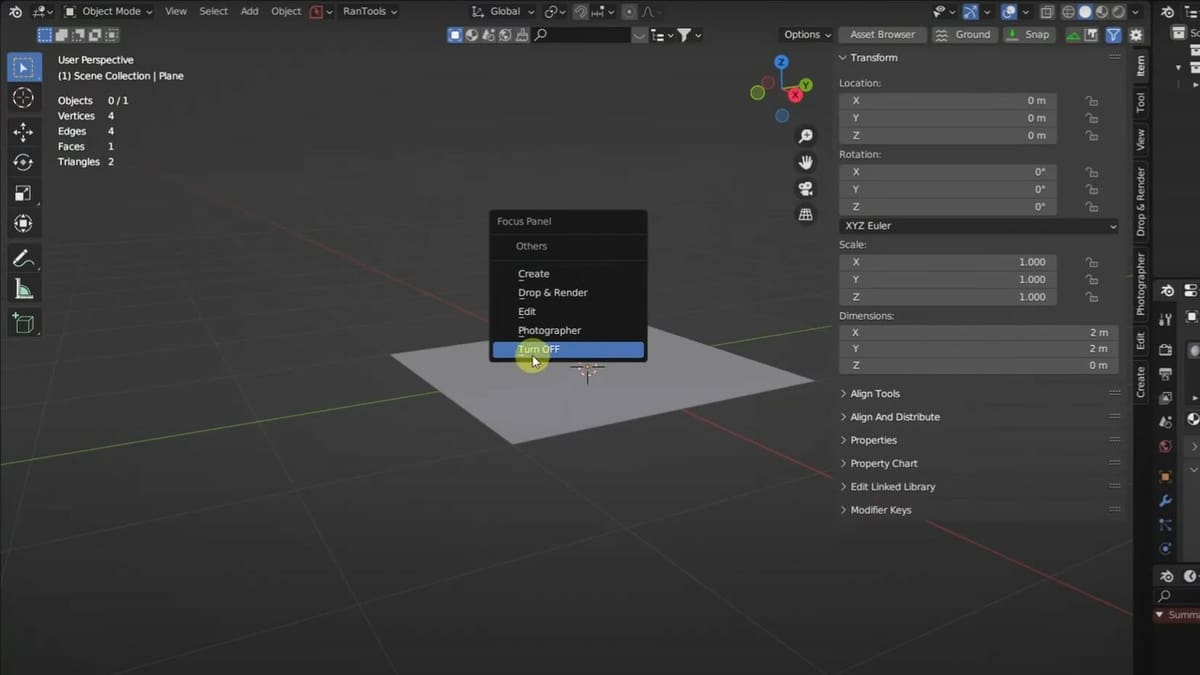The image size is (1200, 675).
Task: Open the Render properties tab icon
Action: tap(1165, 350)
